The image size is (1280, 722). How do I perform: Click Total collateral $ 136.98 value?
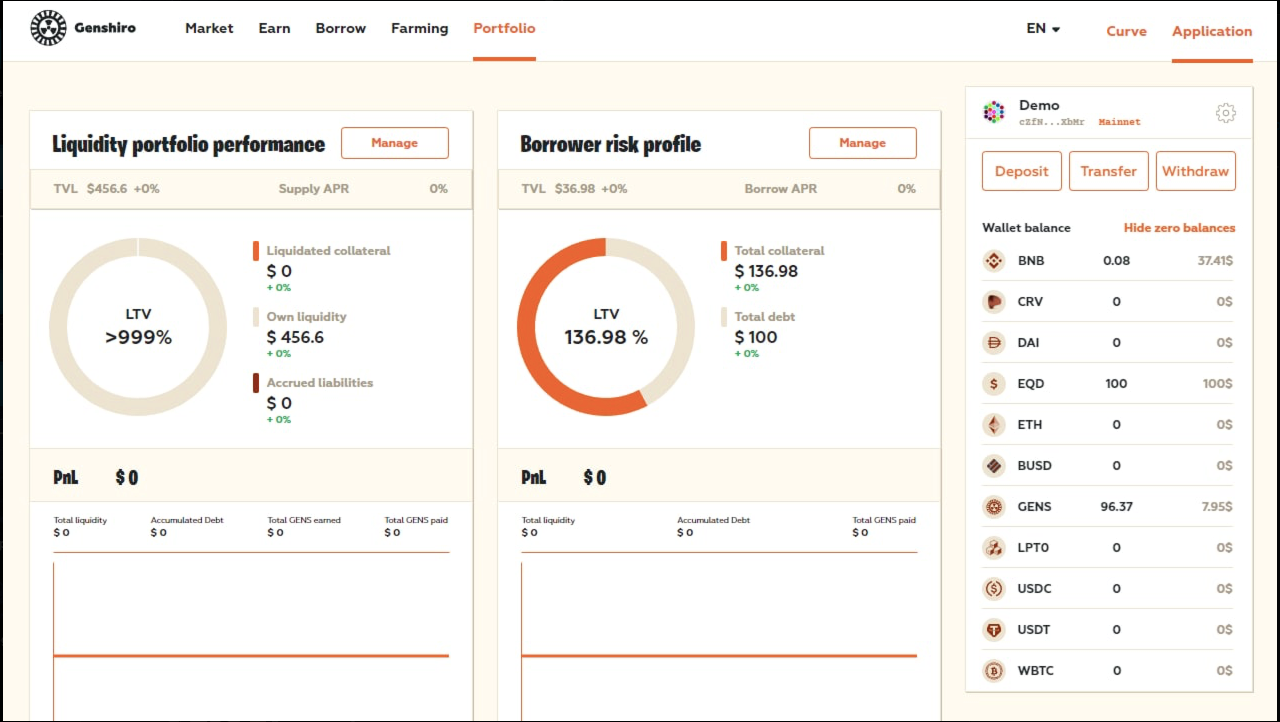click(x=766, y=272)
